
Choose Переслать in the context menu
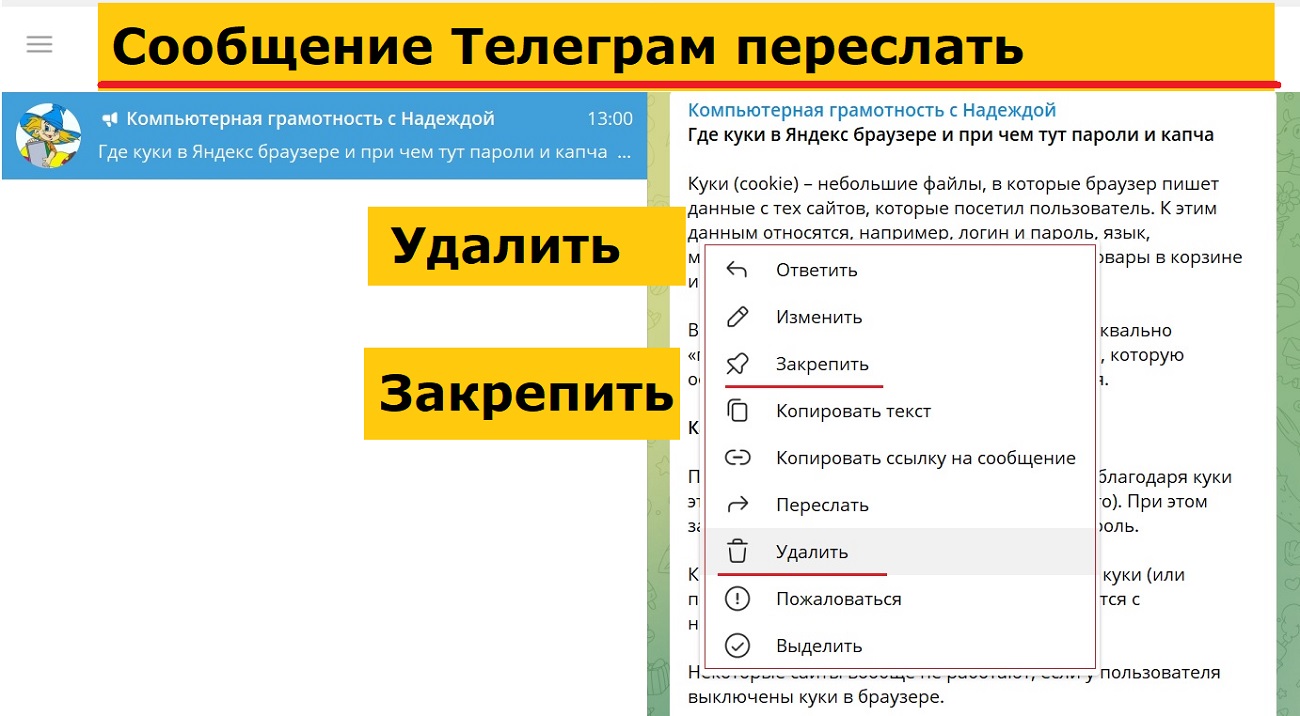coord(900,505)
